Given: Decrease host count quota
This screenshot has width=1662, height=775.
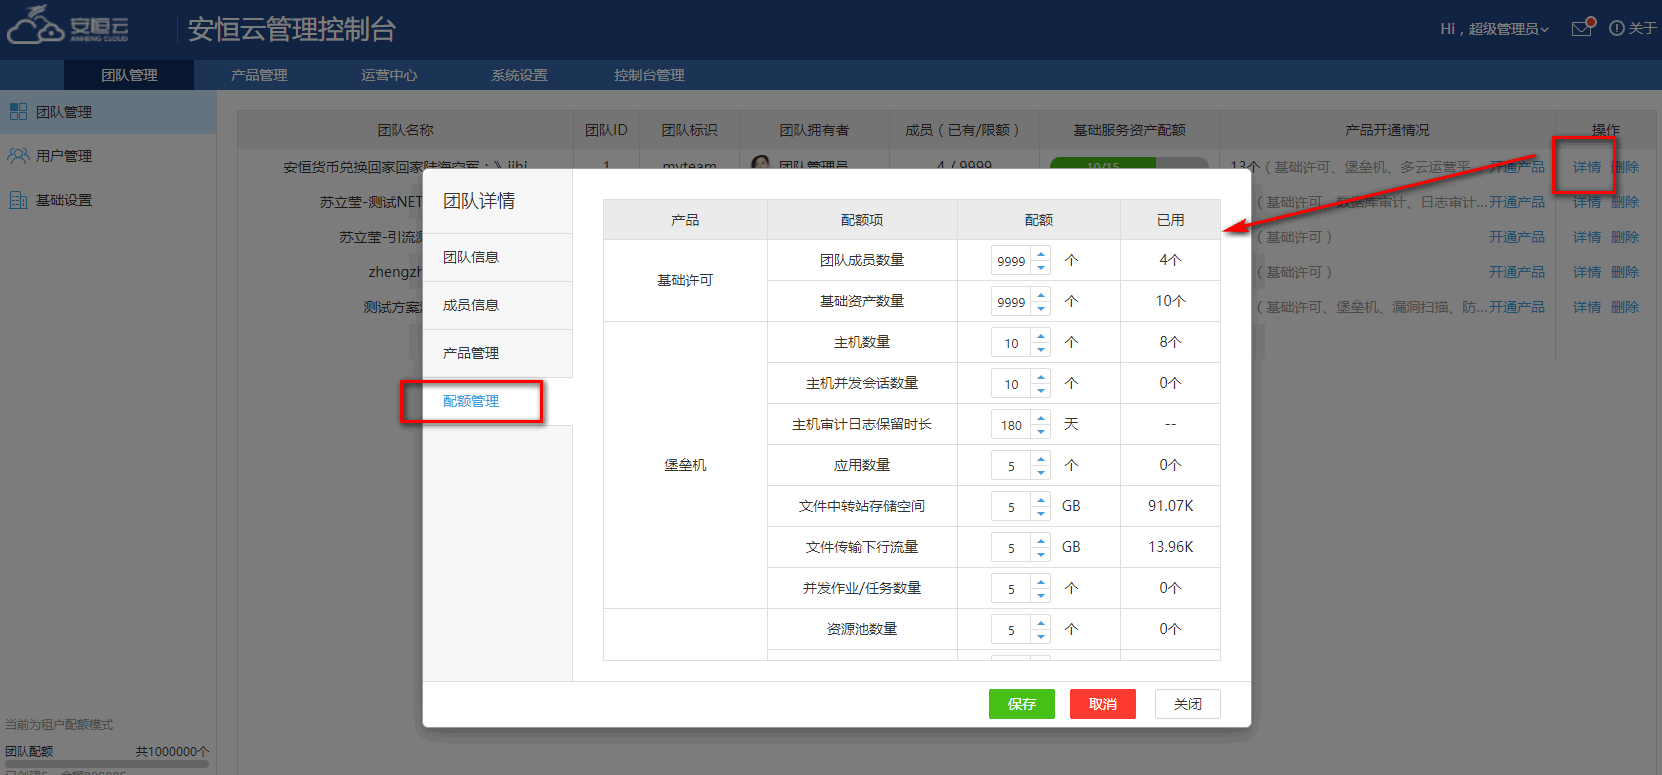Looking at the screenshot, I should pyautogui.click(x=1041, y=349).
